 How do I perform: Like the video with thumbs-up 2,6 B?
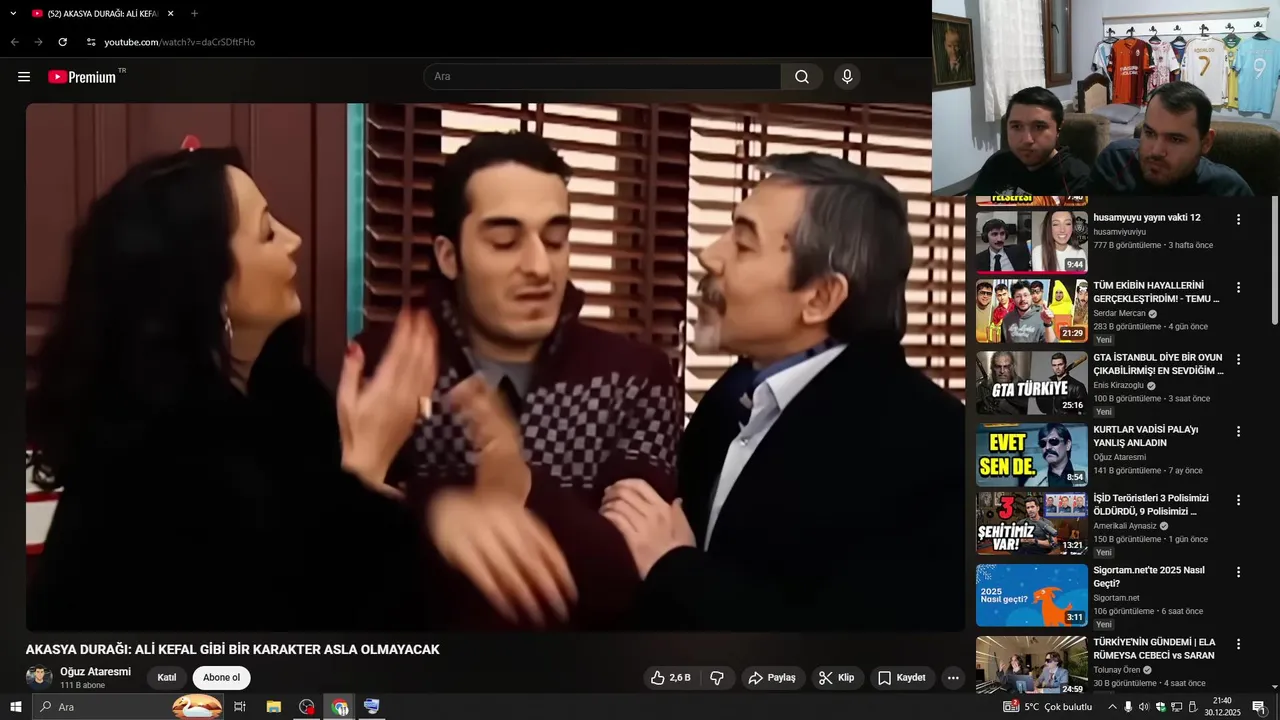click(x=671, y=678)
